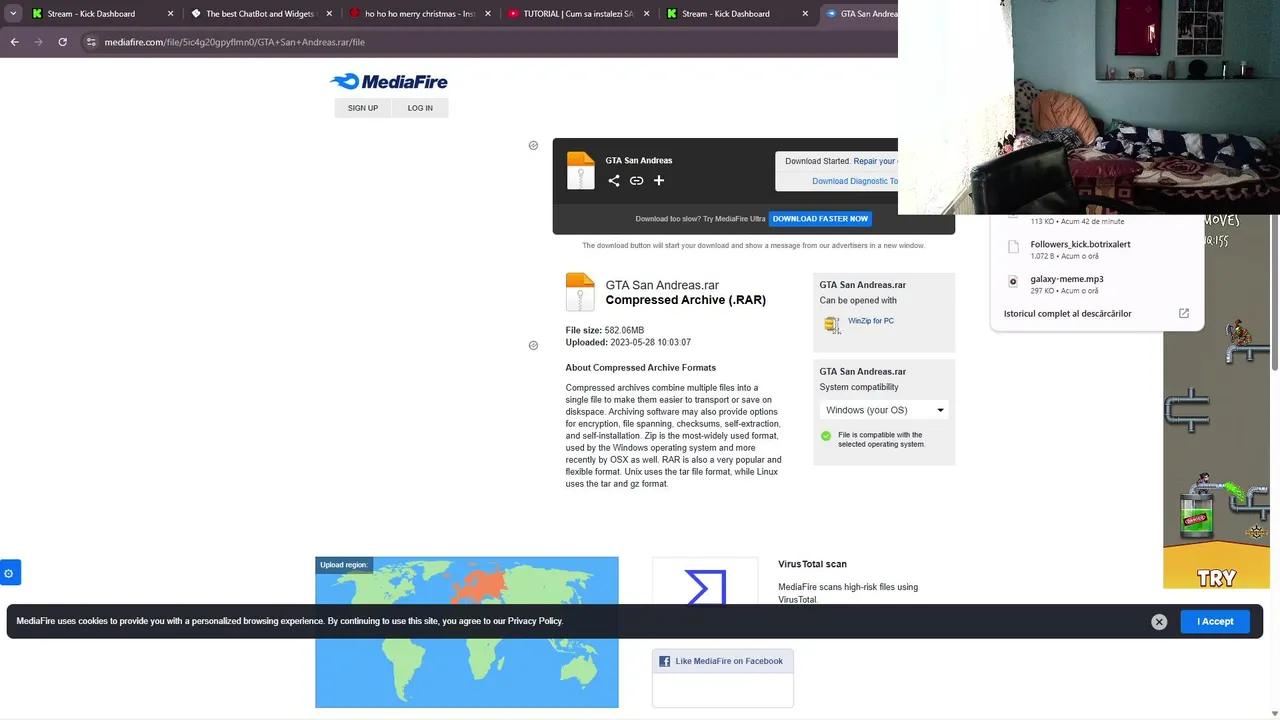
Task: Click the ad choice icon near download box
Action: (533, 146)
